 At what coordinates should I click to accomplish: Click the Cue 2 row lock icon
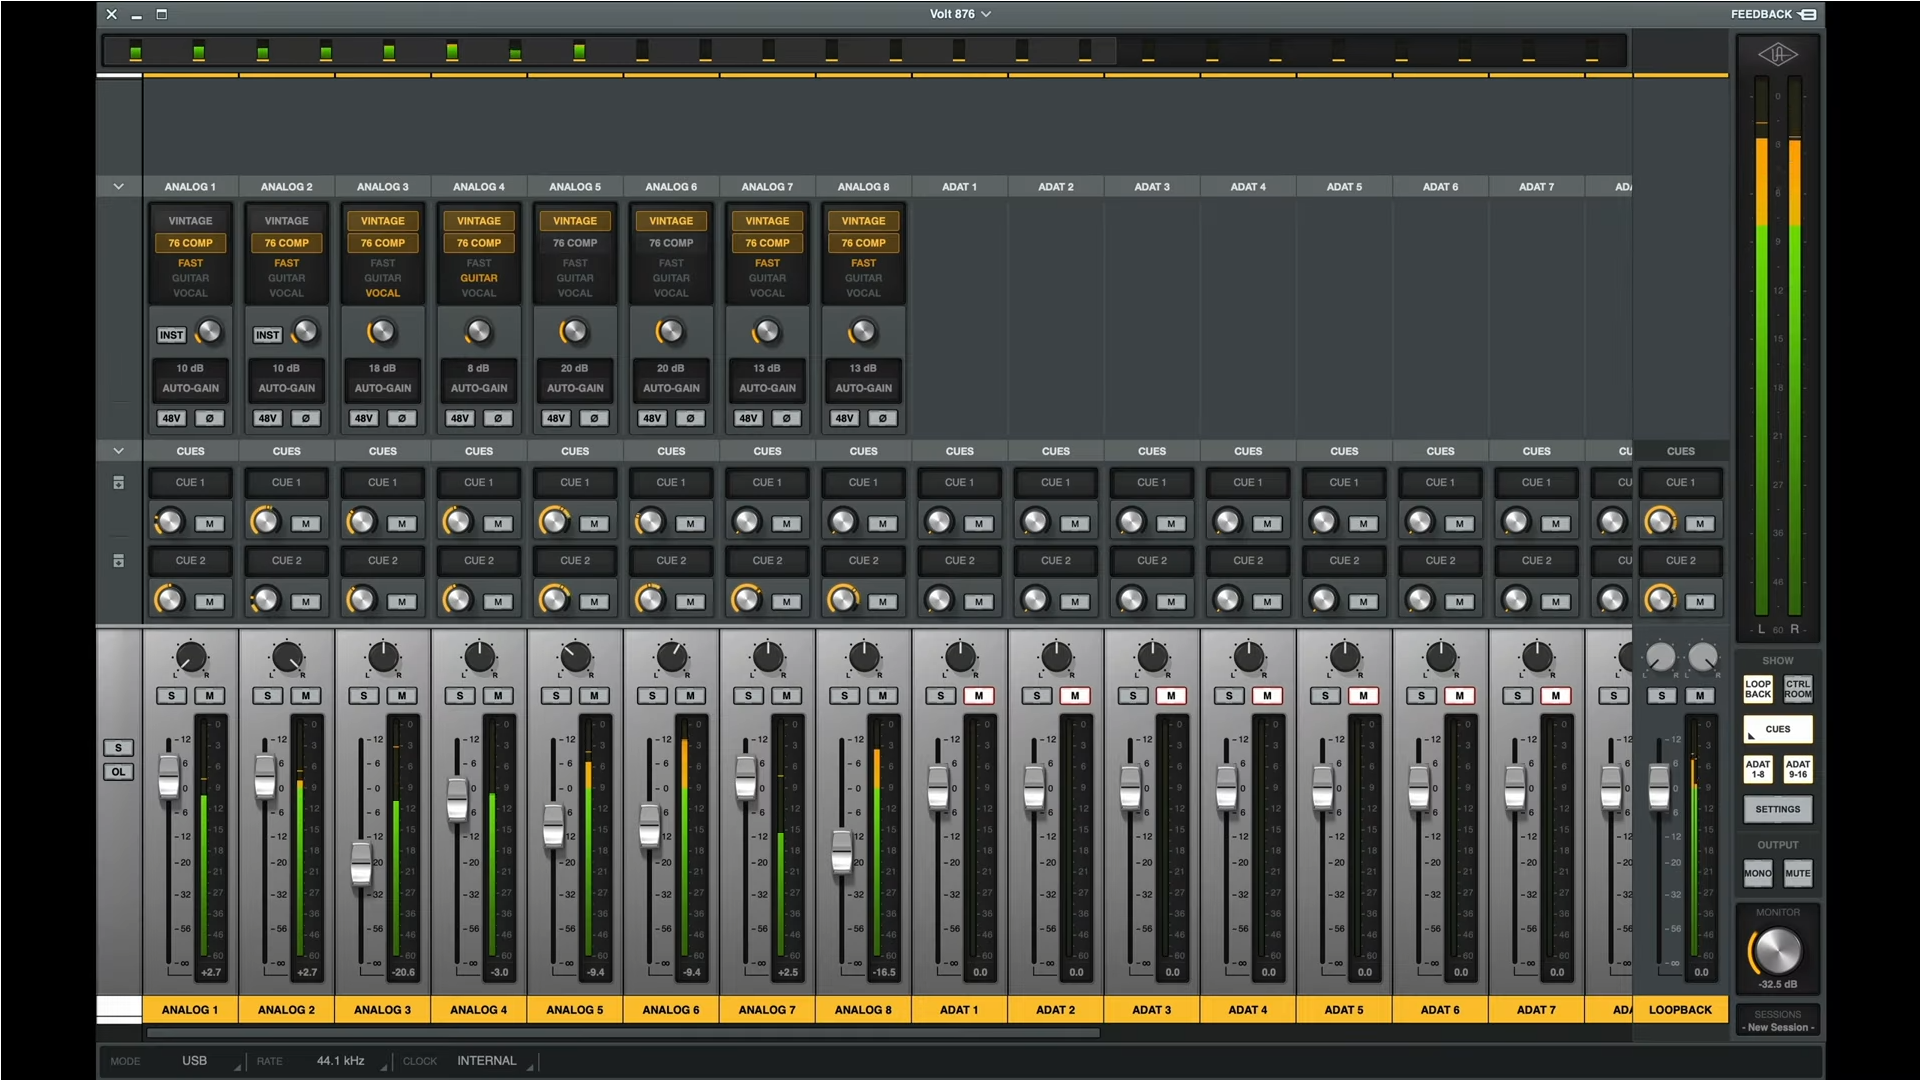[x=118, y=561]
